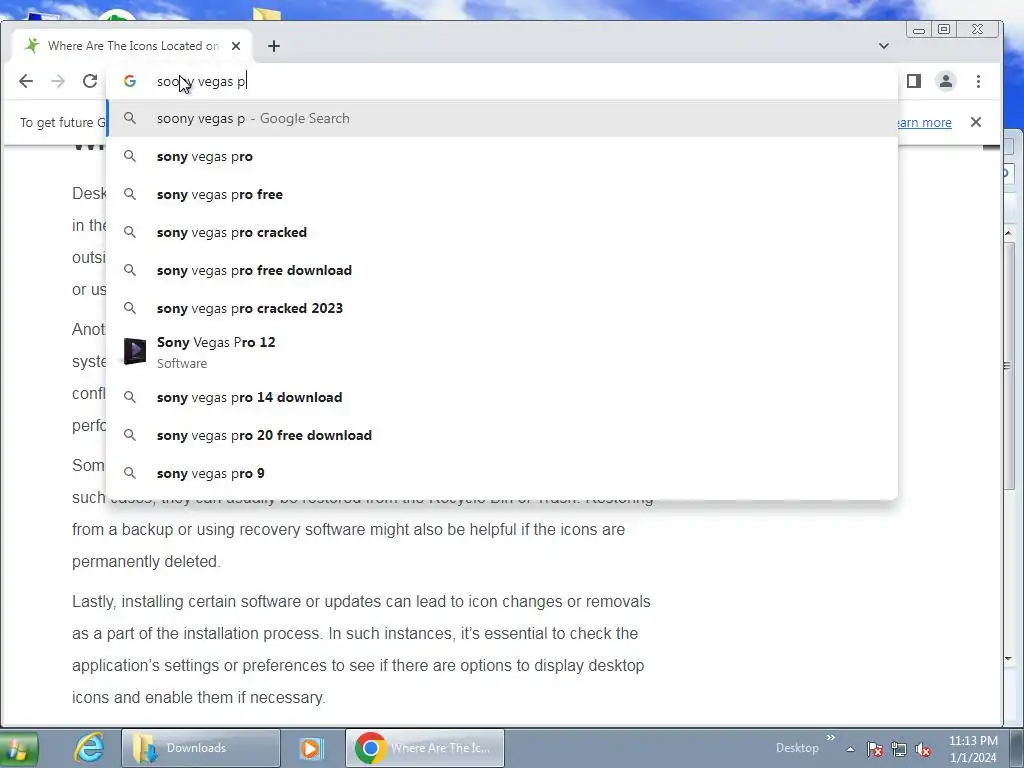Click the Sony Vegas Pro 12 thumbnail icon
Screen dimensions: 1024x768
(135, 351)
